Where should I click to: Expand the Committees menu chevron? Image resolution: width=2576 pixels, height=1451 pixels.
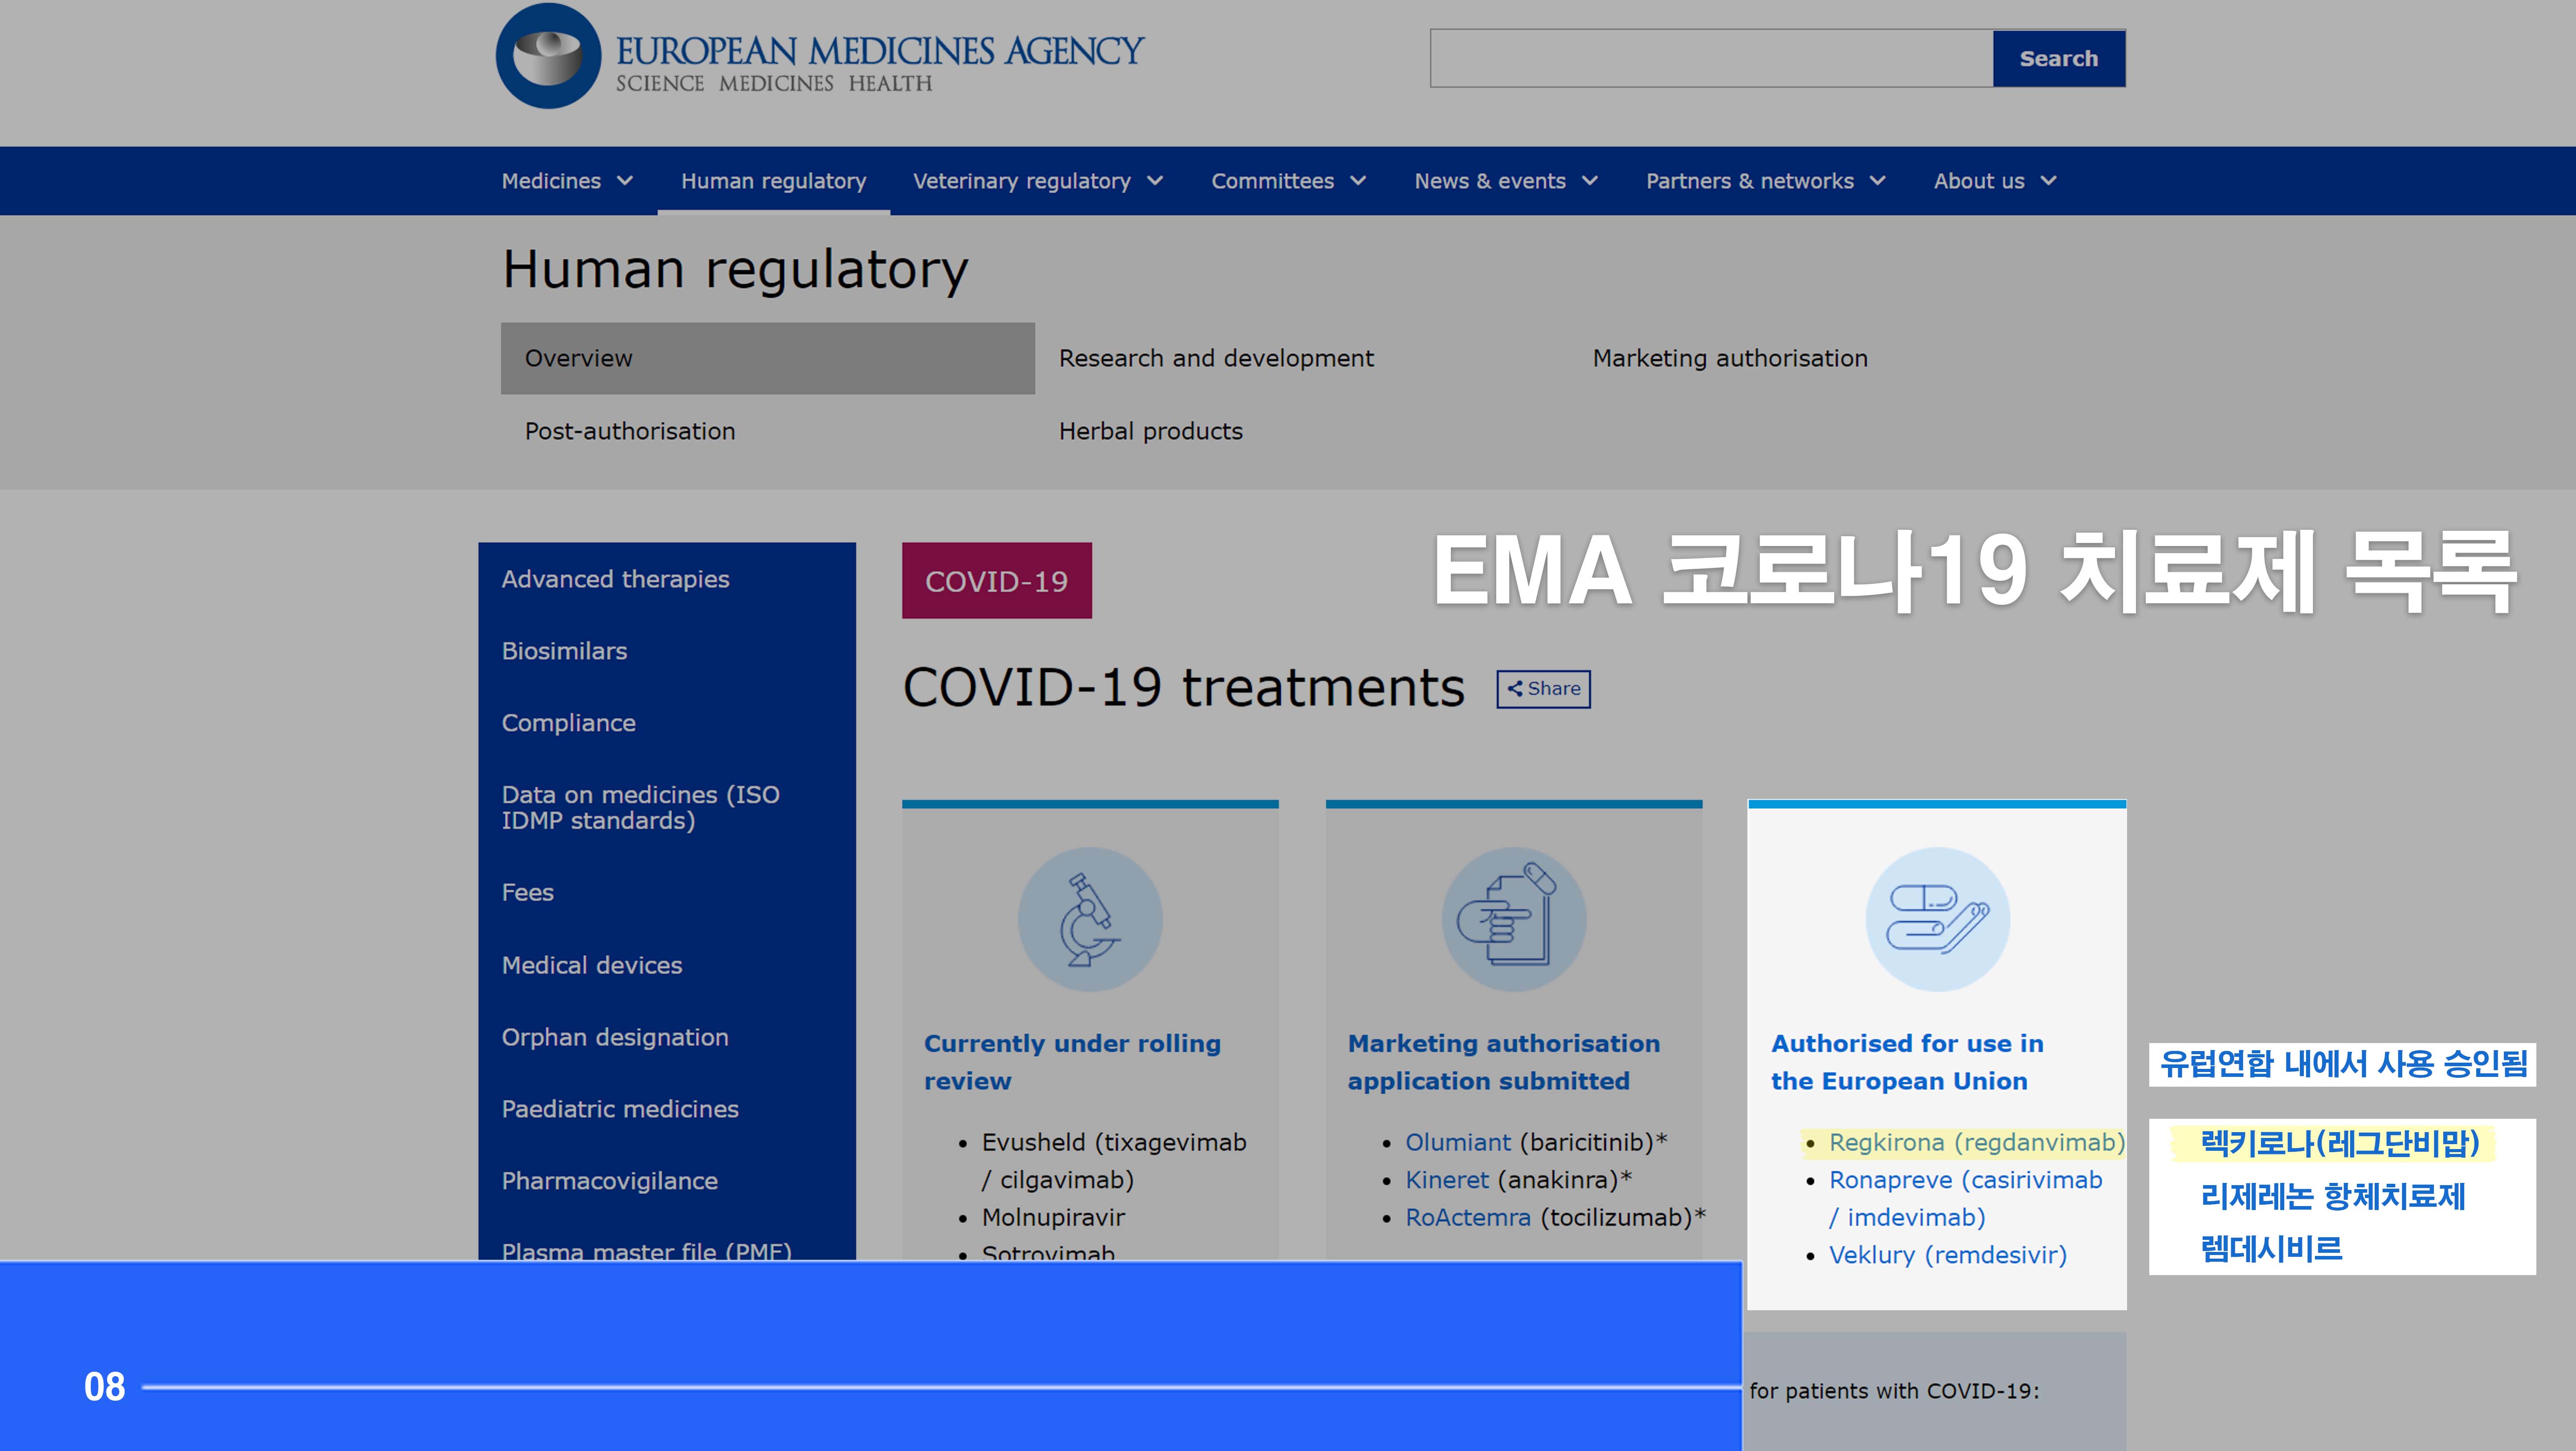point(1358,181)
